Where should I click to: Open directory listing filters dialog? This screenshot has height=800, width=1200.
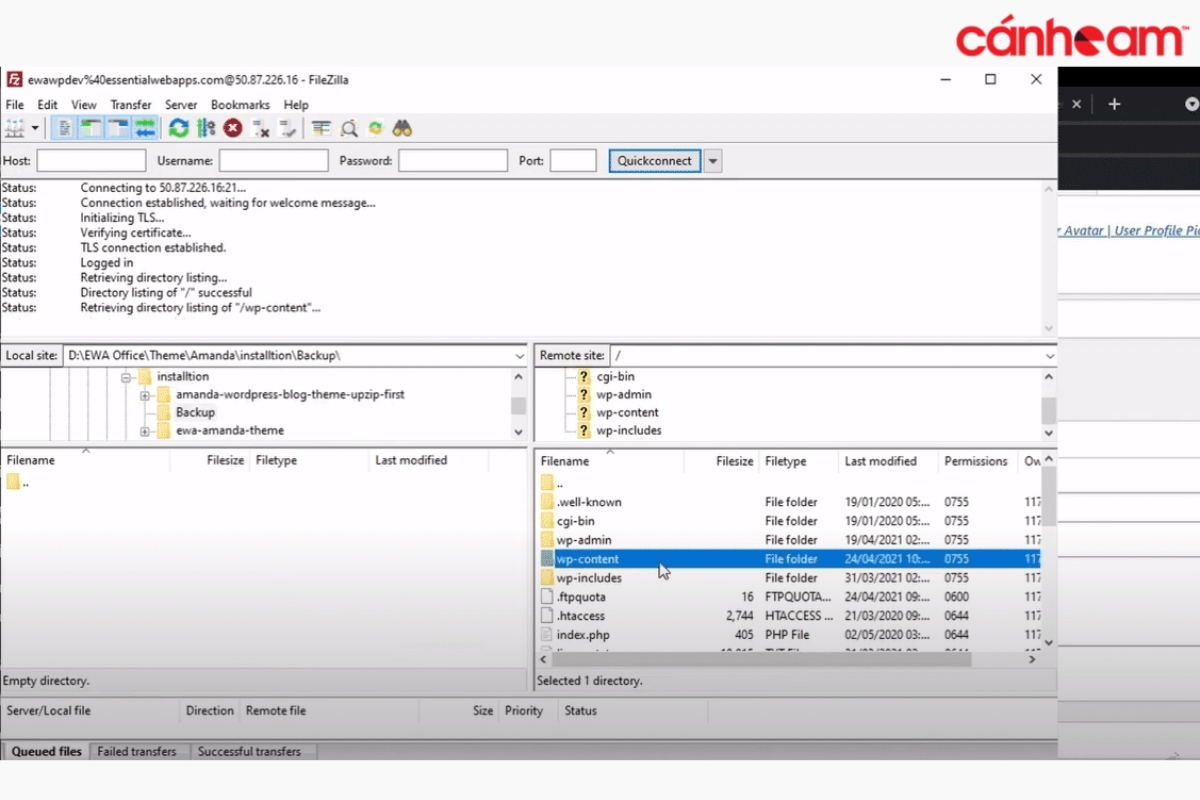321,128
